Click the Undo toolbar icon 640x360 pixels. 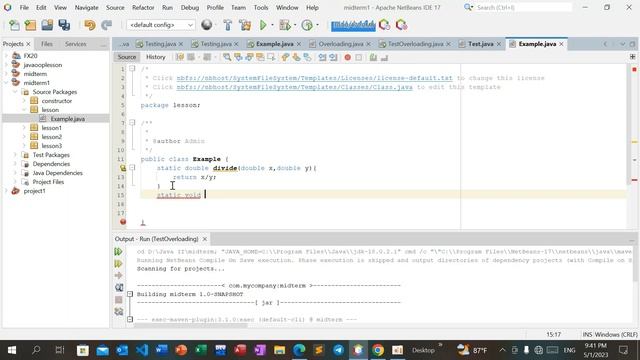point(90,25)
